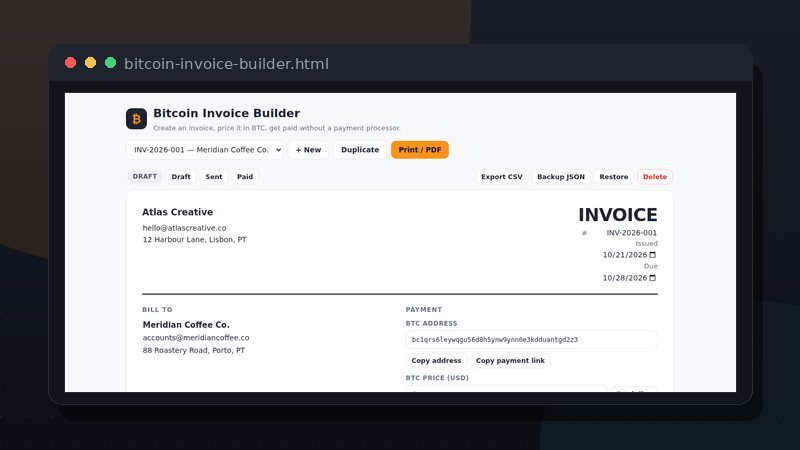The width and height of the screenshot is (800, 450).
Task: Set invoice status to Draft
Action: coord(181,177)
